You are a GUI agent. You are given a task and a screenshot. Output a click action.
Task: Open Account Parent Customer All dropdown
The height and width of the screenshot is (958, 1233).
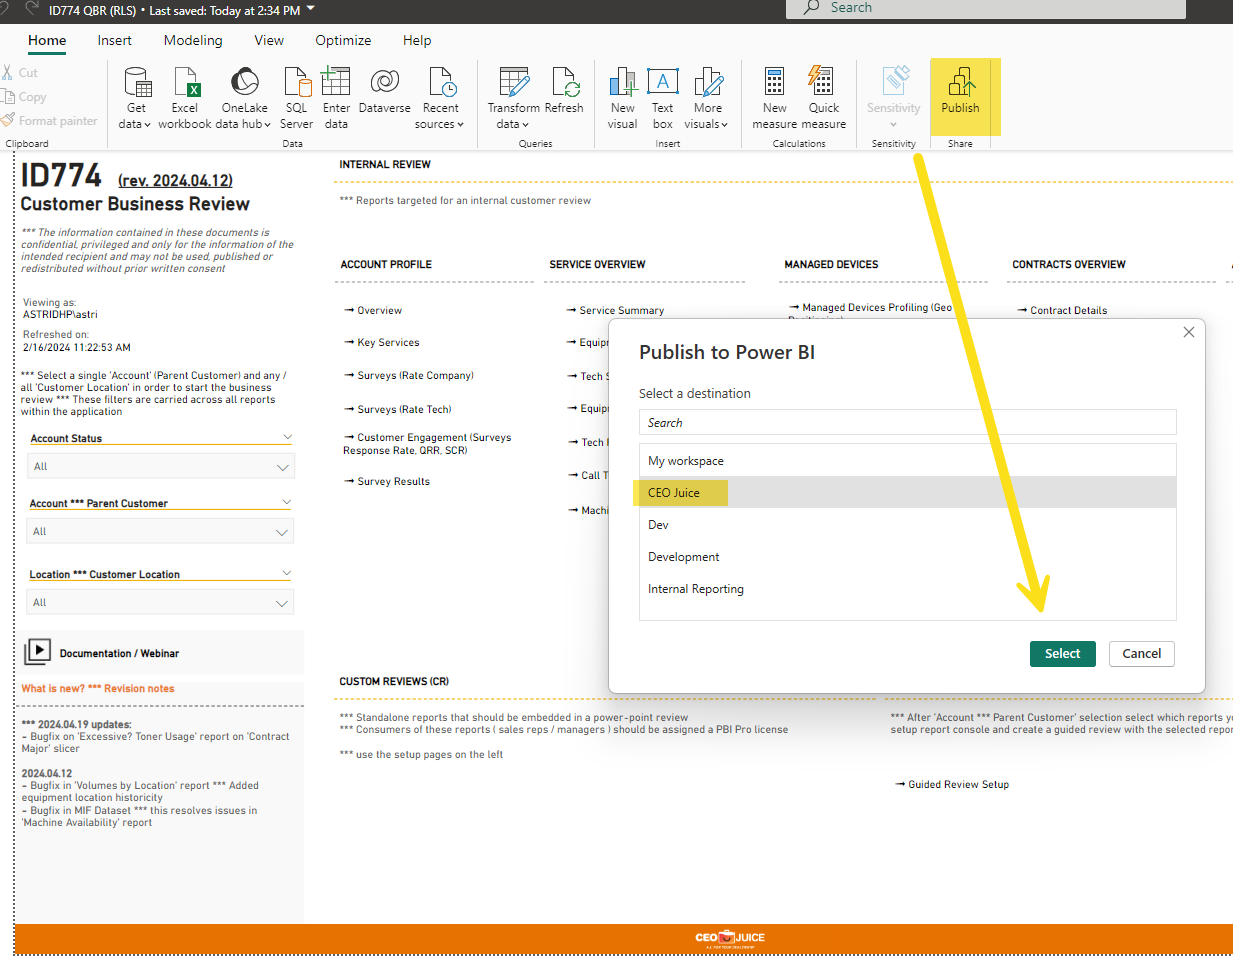pyautogui.click(x=160, y=531)
